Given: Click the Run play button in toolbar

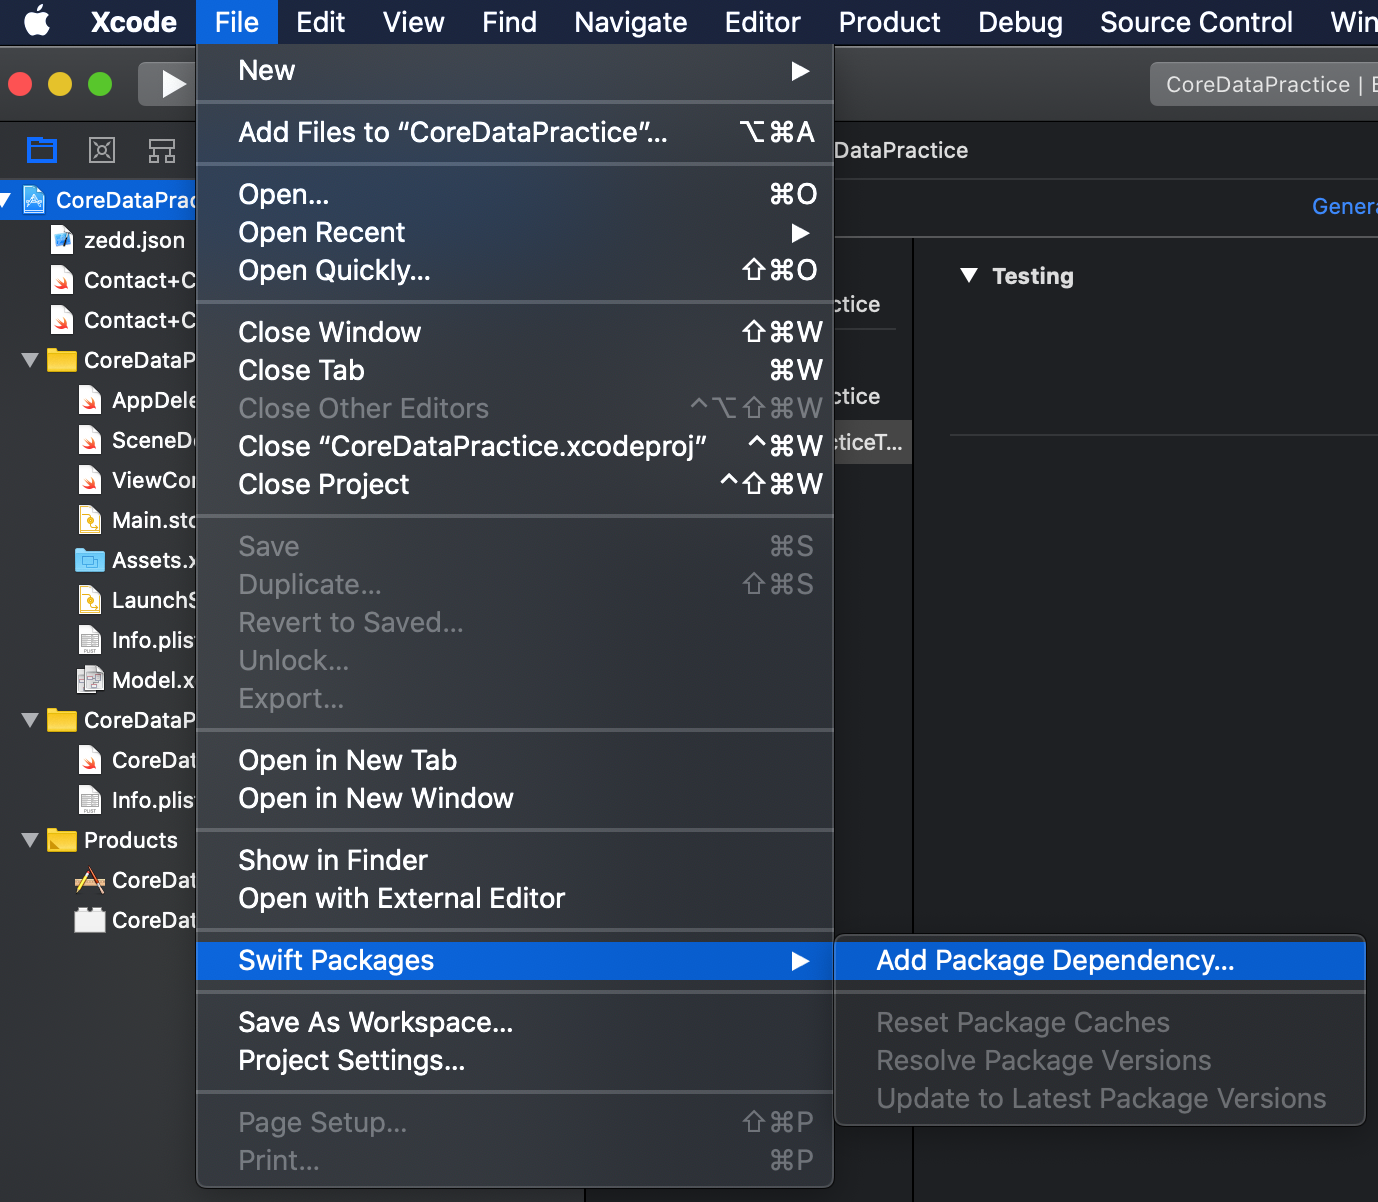Looking at the screenshot, I should click(x=174, y=84).
